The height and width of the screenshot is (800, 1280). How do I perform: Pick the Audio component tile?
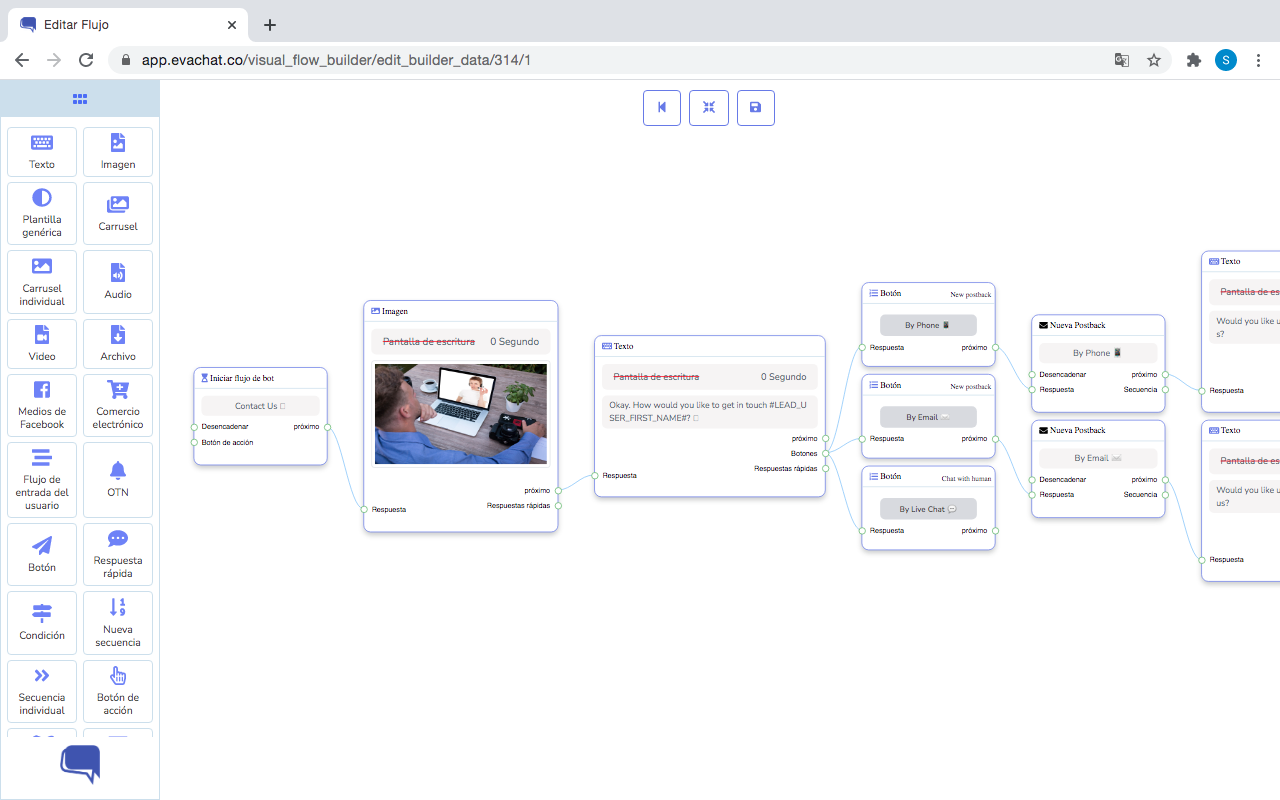coord(118,281)
